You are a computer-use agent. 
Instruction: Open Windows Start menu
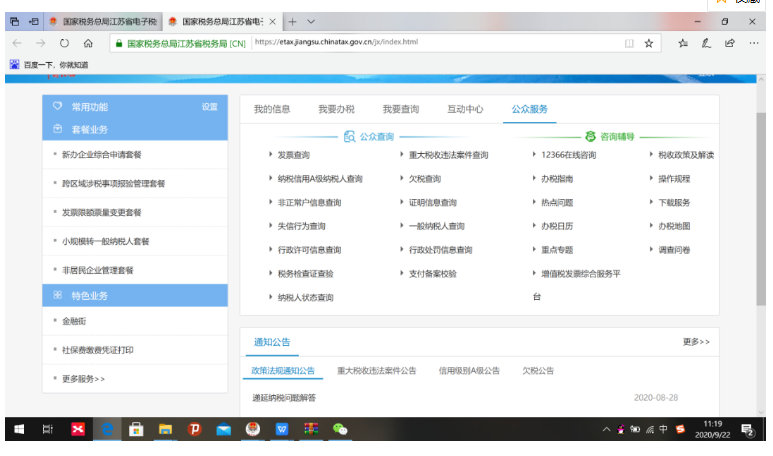19,429
